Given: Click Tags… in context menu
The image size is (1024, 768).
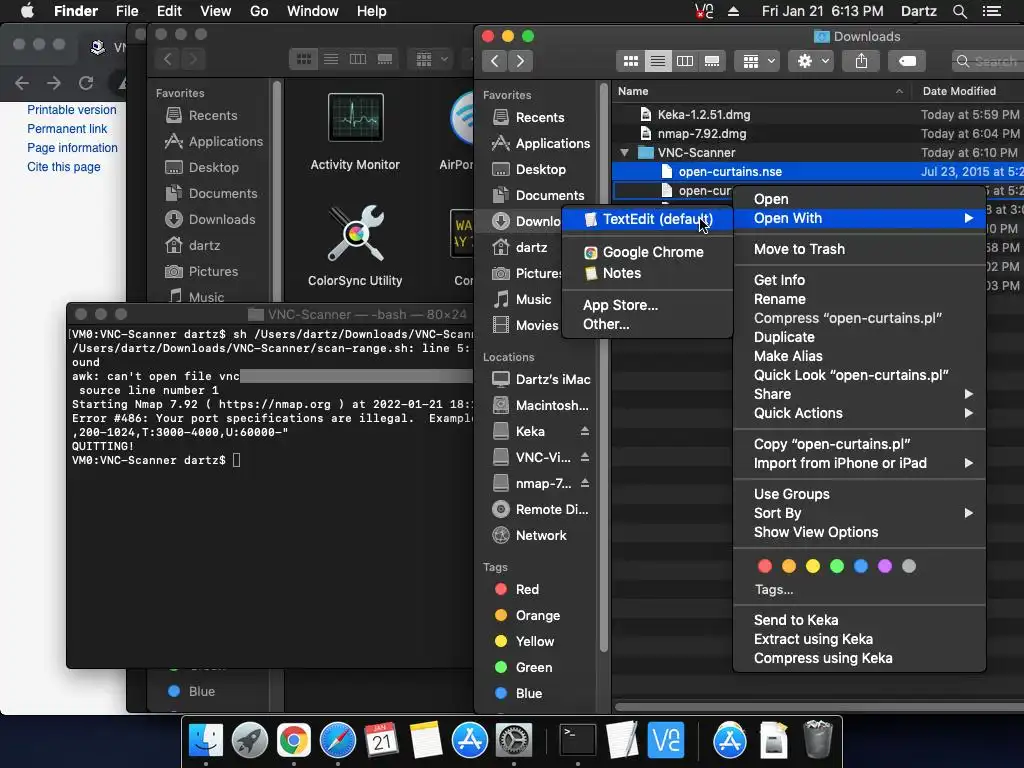Looking at the screenshot, I should tap(774, 590).
